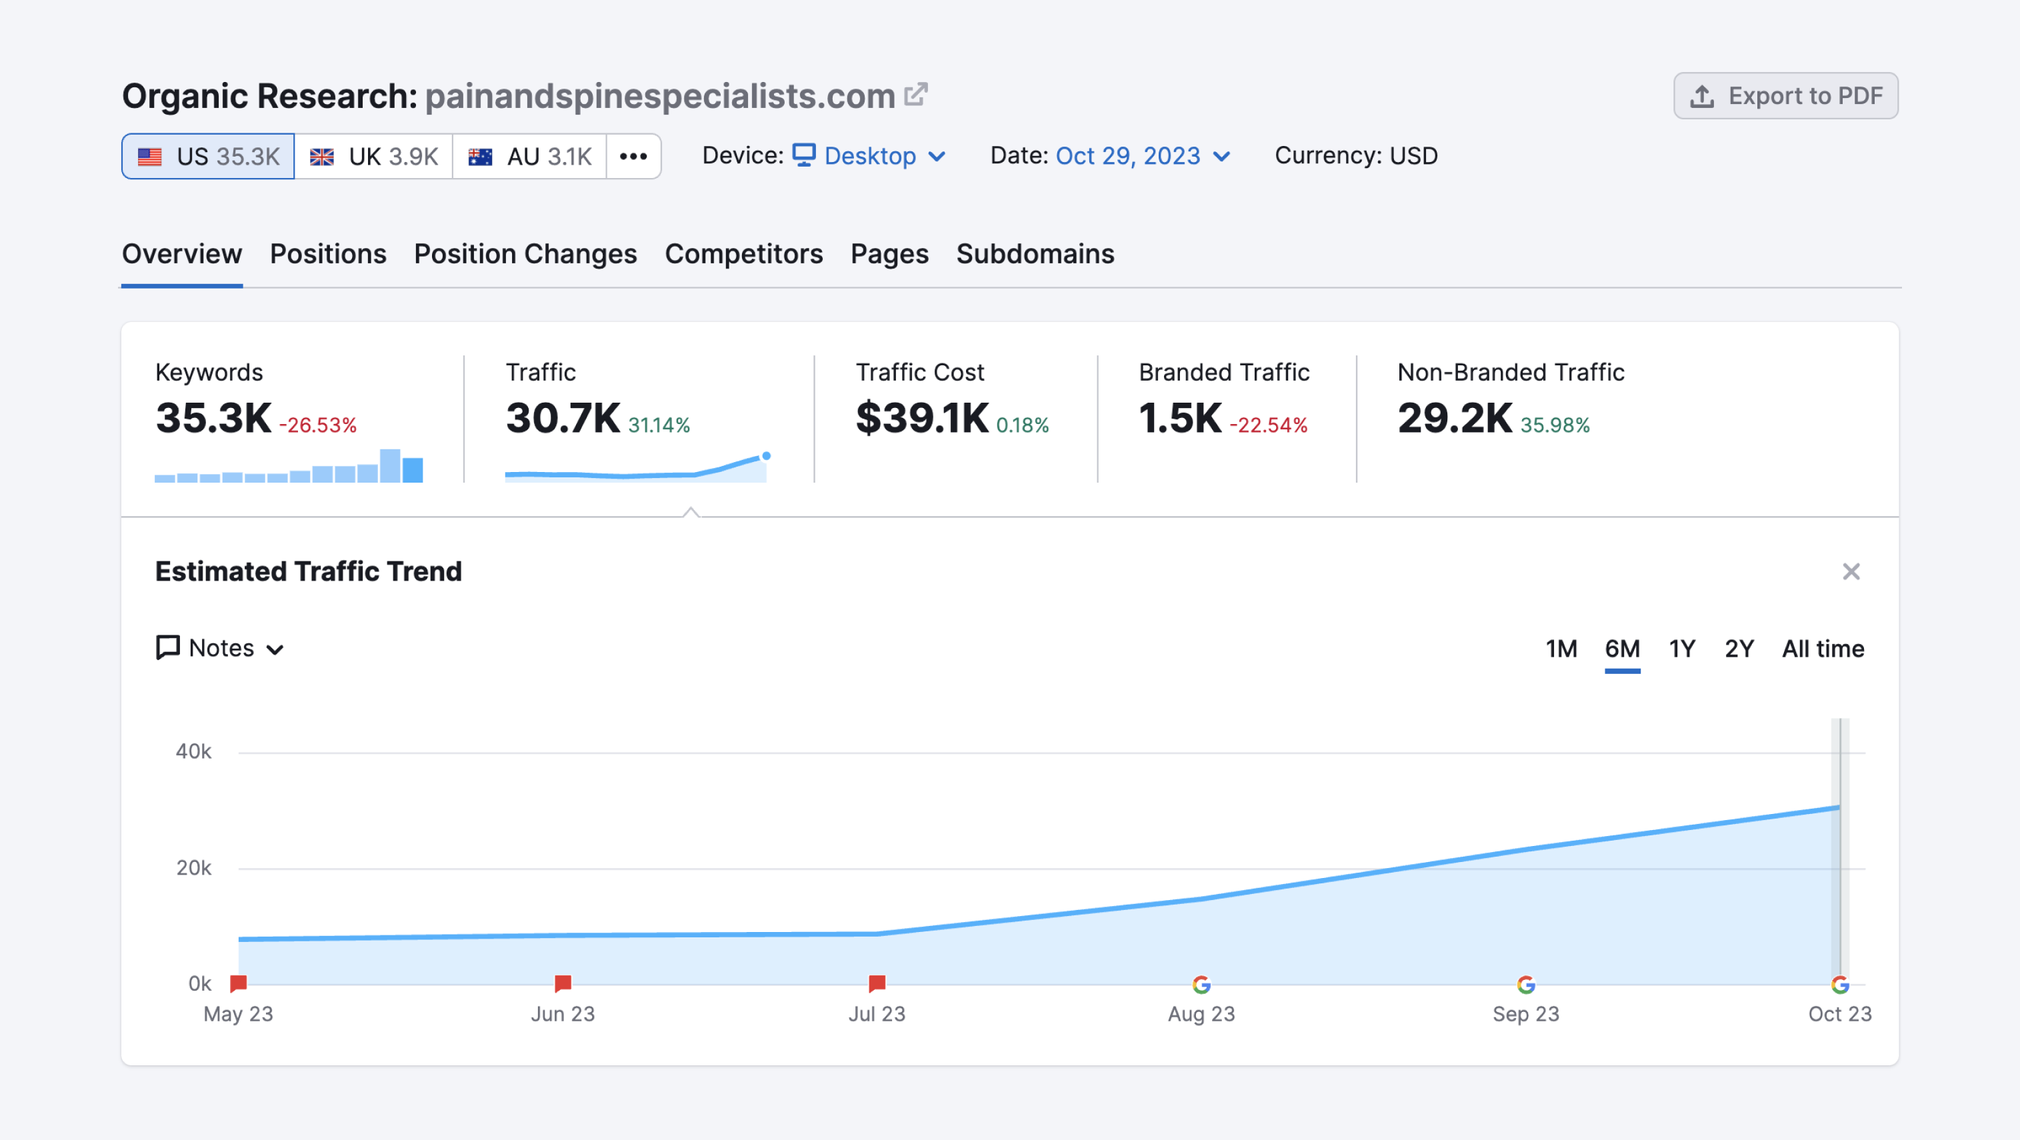Switch to the UK 3.9K database
The image size is (2020, 1140).
(x=374, y=156)
